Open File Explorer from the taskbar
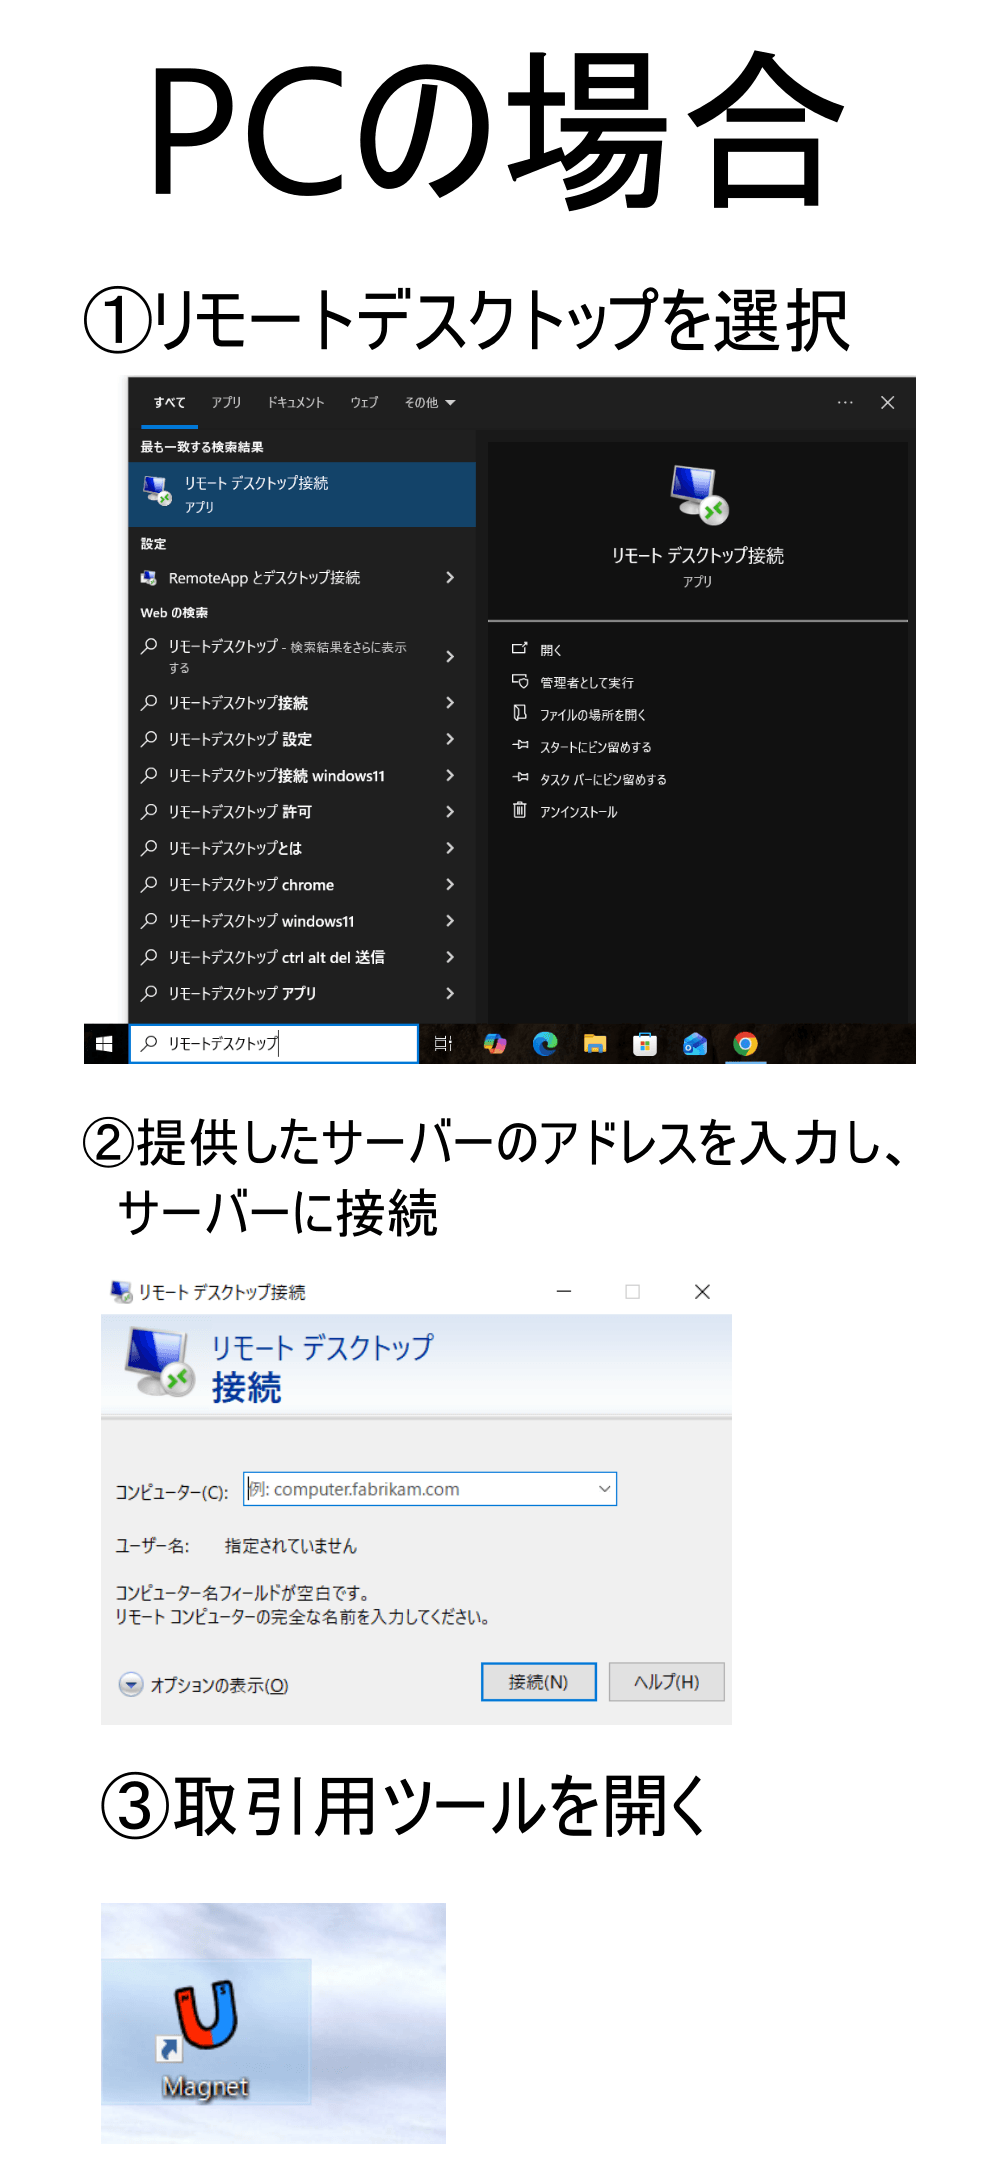This screenshot has height=2171, width=1000. click(595, 1044)
